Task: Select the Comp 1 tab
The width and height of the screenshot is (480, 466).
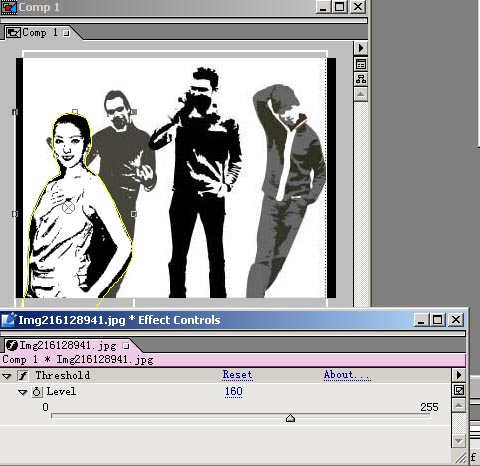Action: pyautogui.click(x=38, y=33)
